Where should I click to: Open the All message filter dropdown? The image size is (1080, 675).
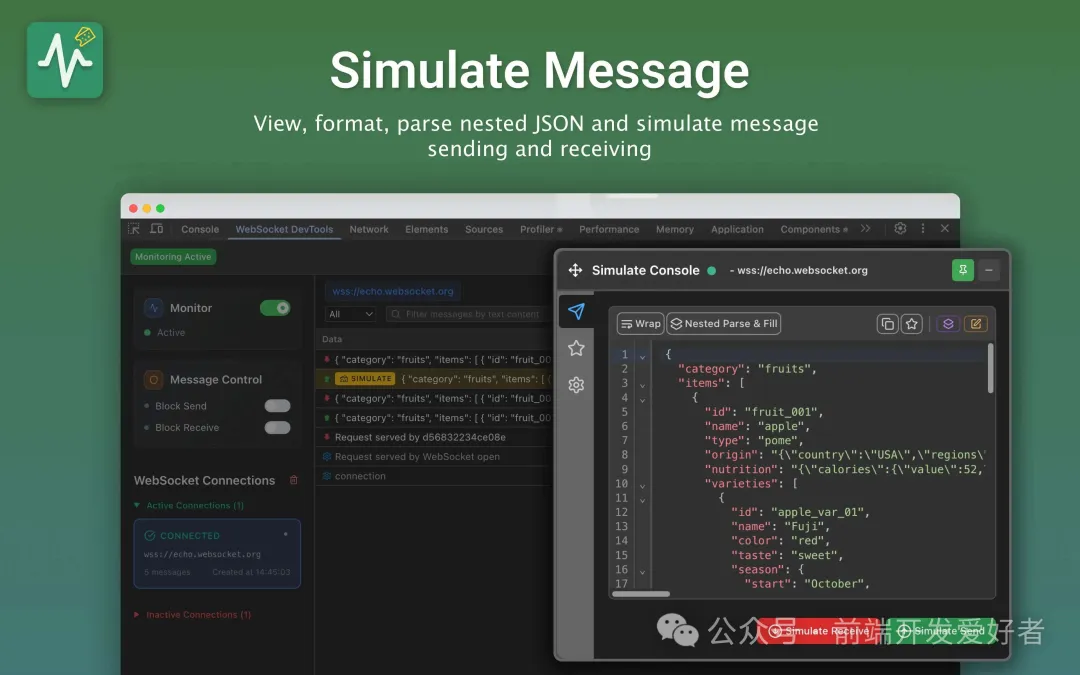tap(351, 314)
